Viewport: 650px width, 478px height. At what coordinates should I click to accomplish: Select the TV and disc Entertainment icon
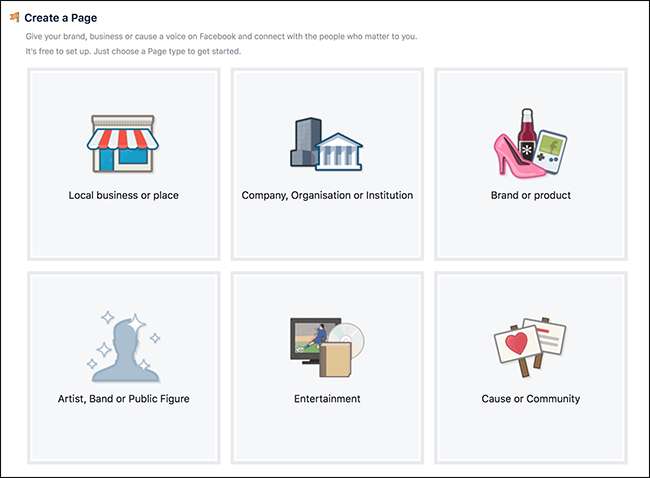[x=327, y=347]
